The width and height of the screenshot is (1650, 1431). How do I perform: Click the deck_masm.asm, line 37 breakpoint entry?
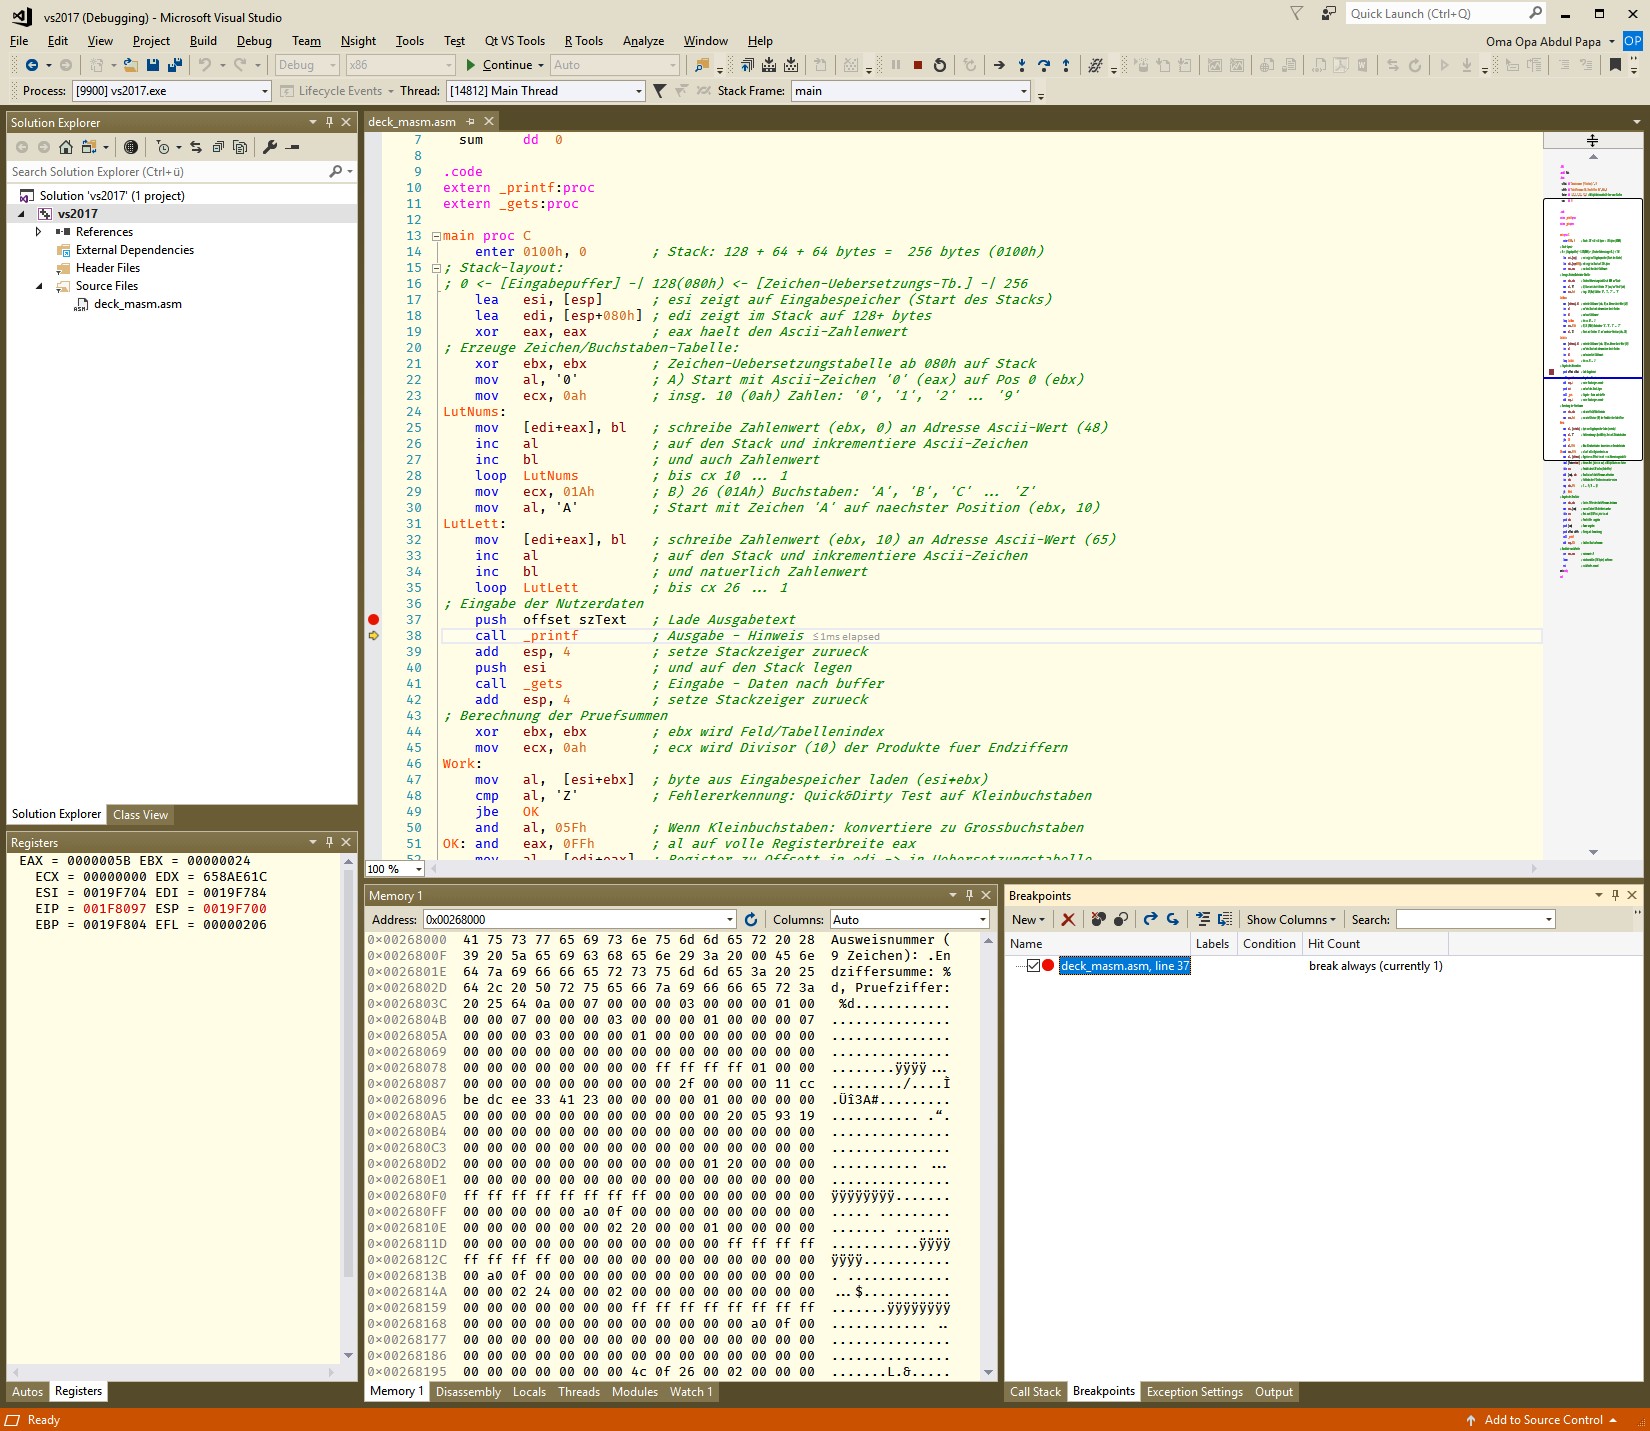[1124, 966]
